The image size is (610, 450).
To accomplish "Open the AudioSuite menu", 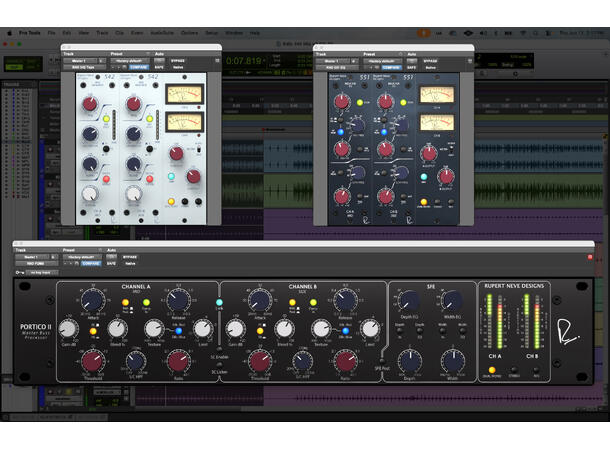I will click(x=162, y=33).
